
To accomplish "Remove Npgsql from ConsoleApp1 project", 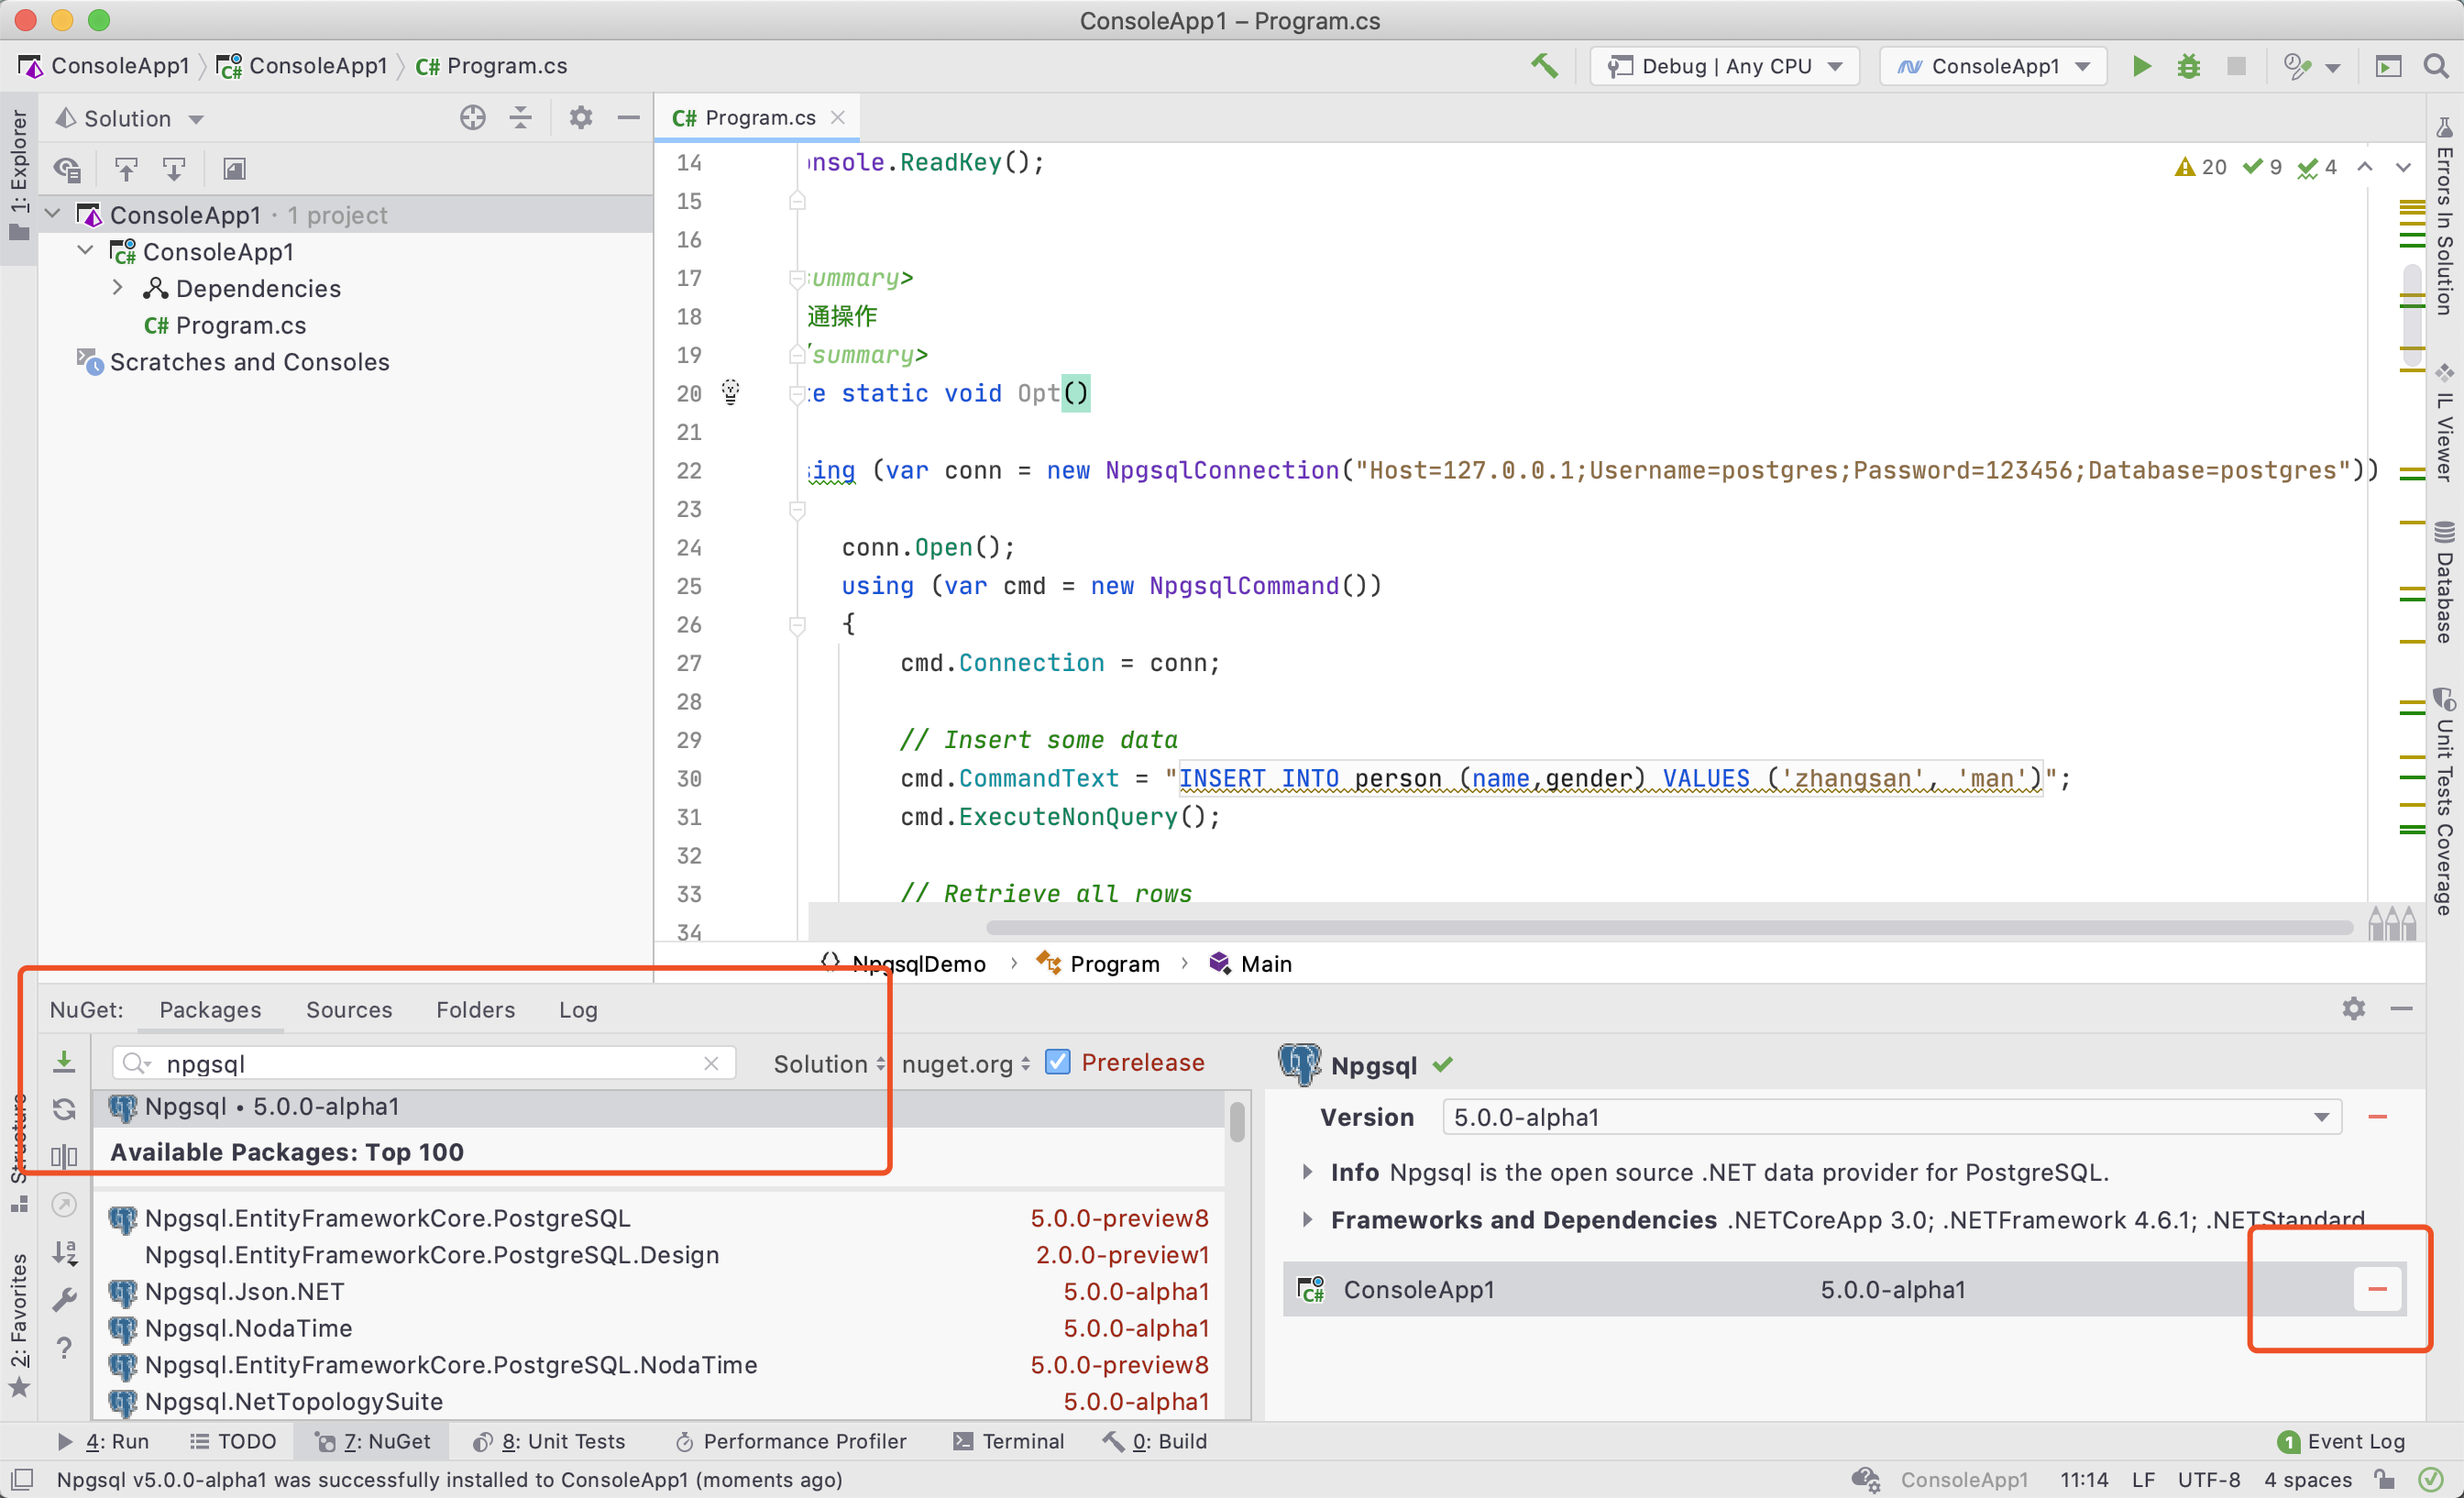I will (2377, 1289).
